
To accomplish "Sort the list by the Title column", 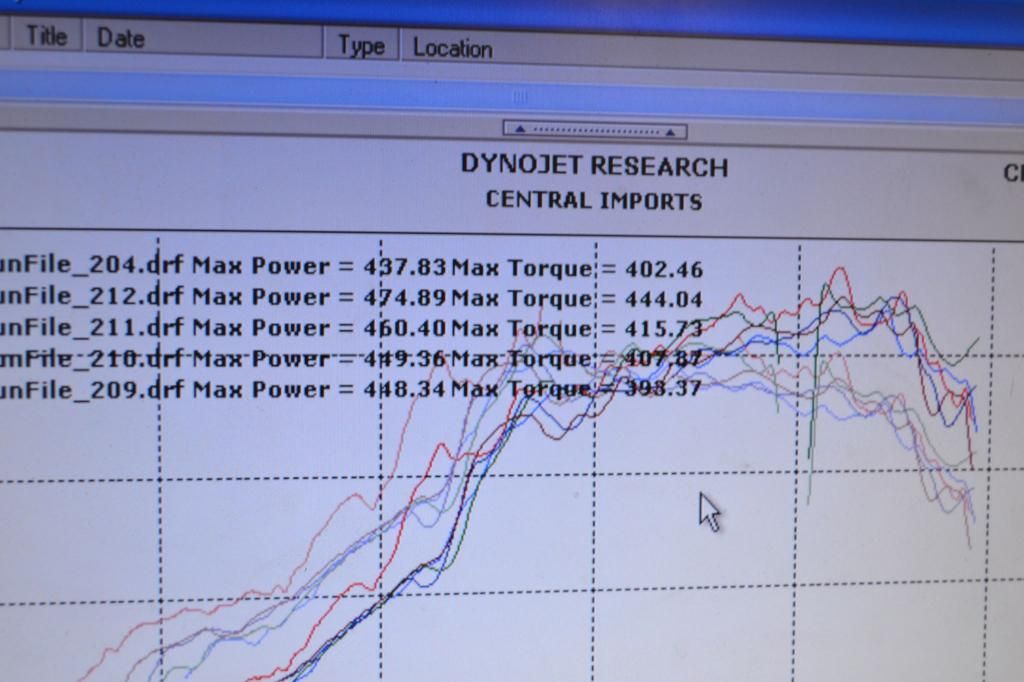I will click(x=46, y=35).
